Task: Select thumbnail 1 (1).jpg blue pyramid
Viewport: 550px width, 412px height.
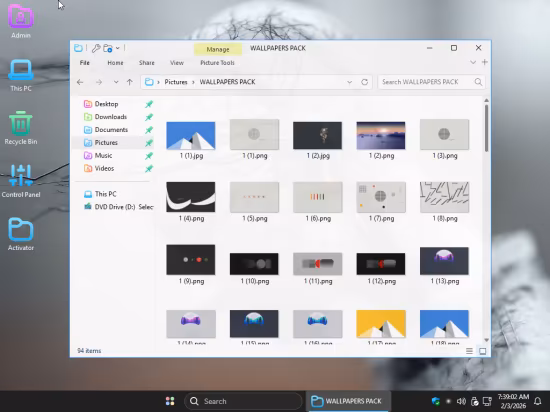Action: pyautogui.click(x=191, y=136)
